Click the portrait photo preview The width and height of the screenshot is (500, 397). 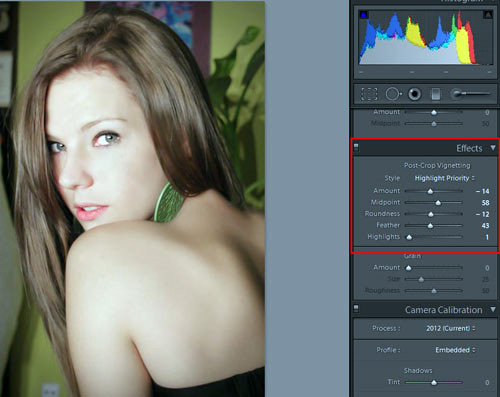pos(132,199)
